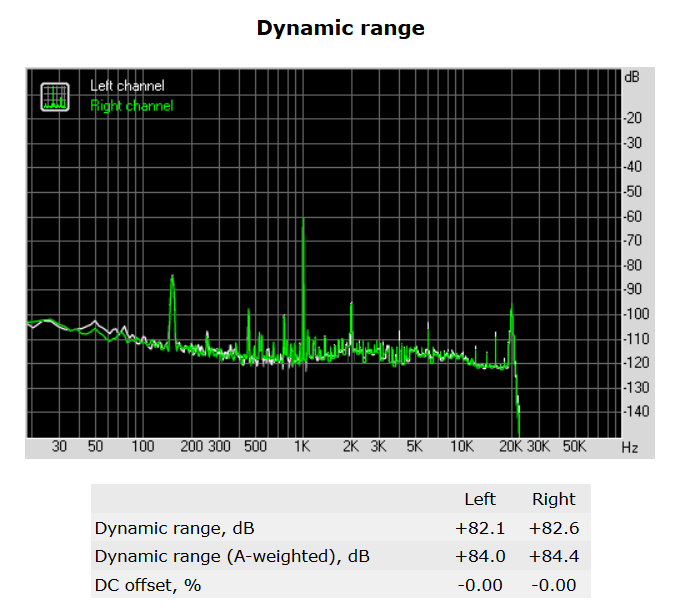Click the 50K frequency axis label
This screenshot has width=677, height=613.
point(574,446)
